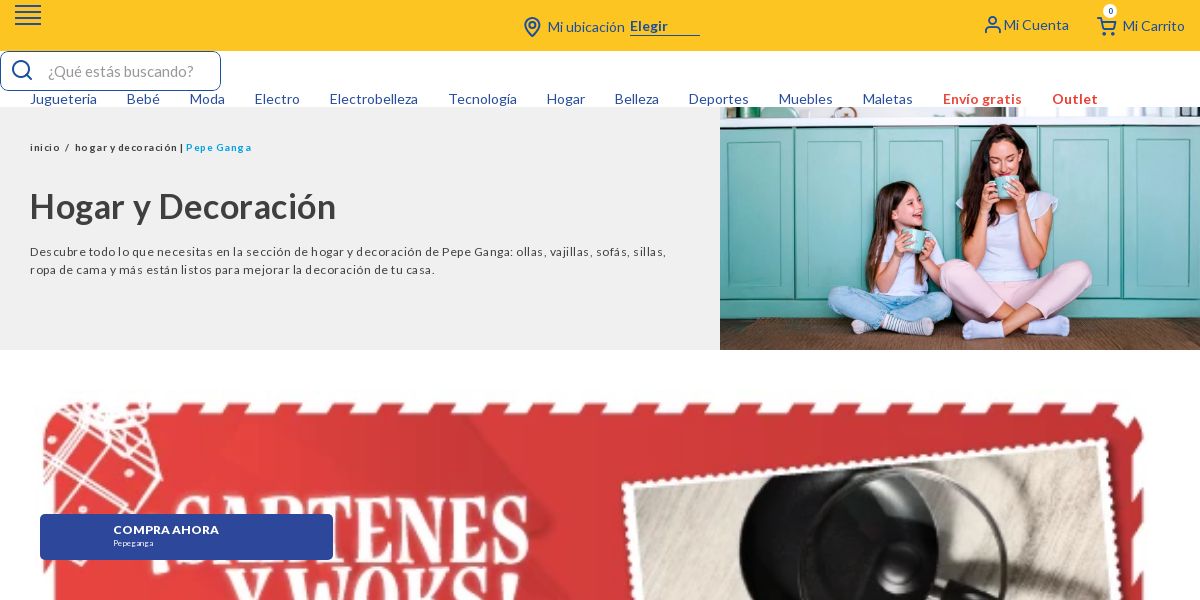Click the 'inicio' breadcrumb
This screenshot has width=1200, height=600.
(45, 148)
